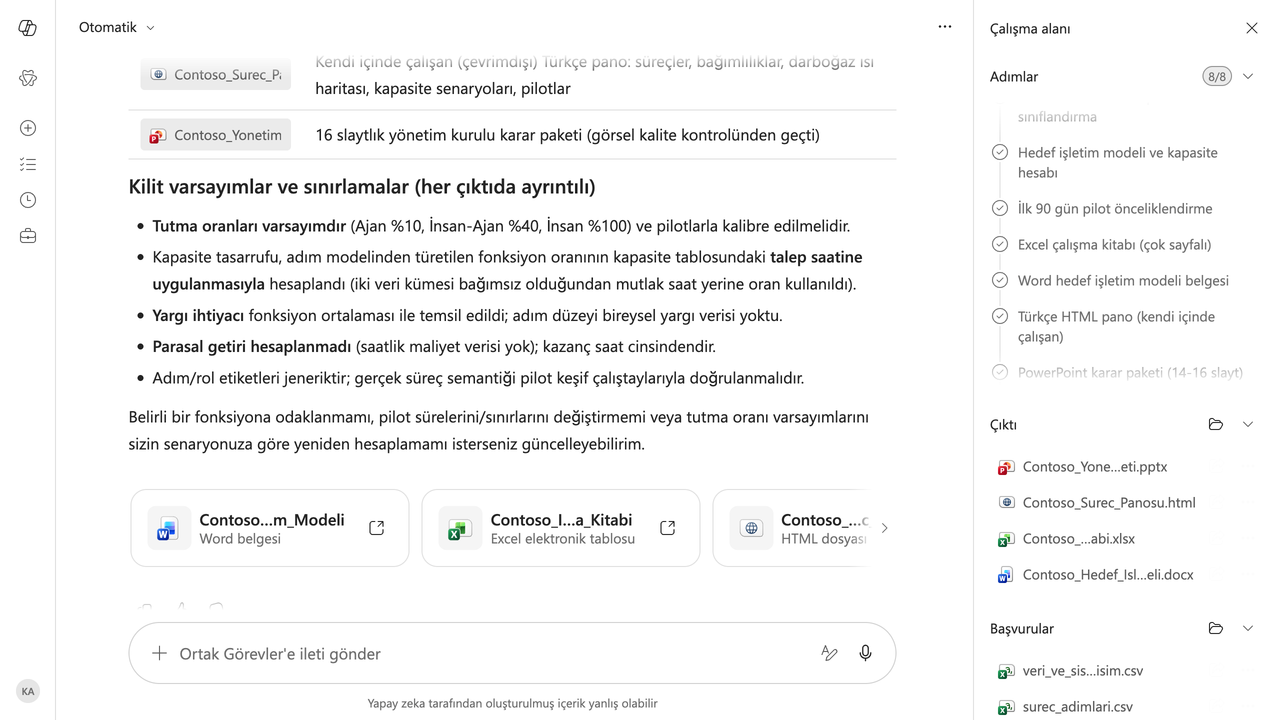
Task: Open the Copilot logo at sidebar top
Action: [28, 28]
